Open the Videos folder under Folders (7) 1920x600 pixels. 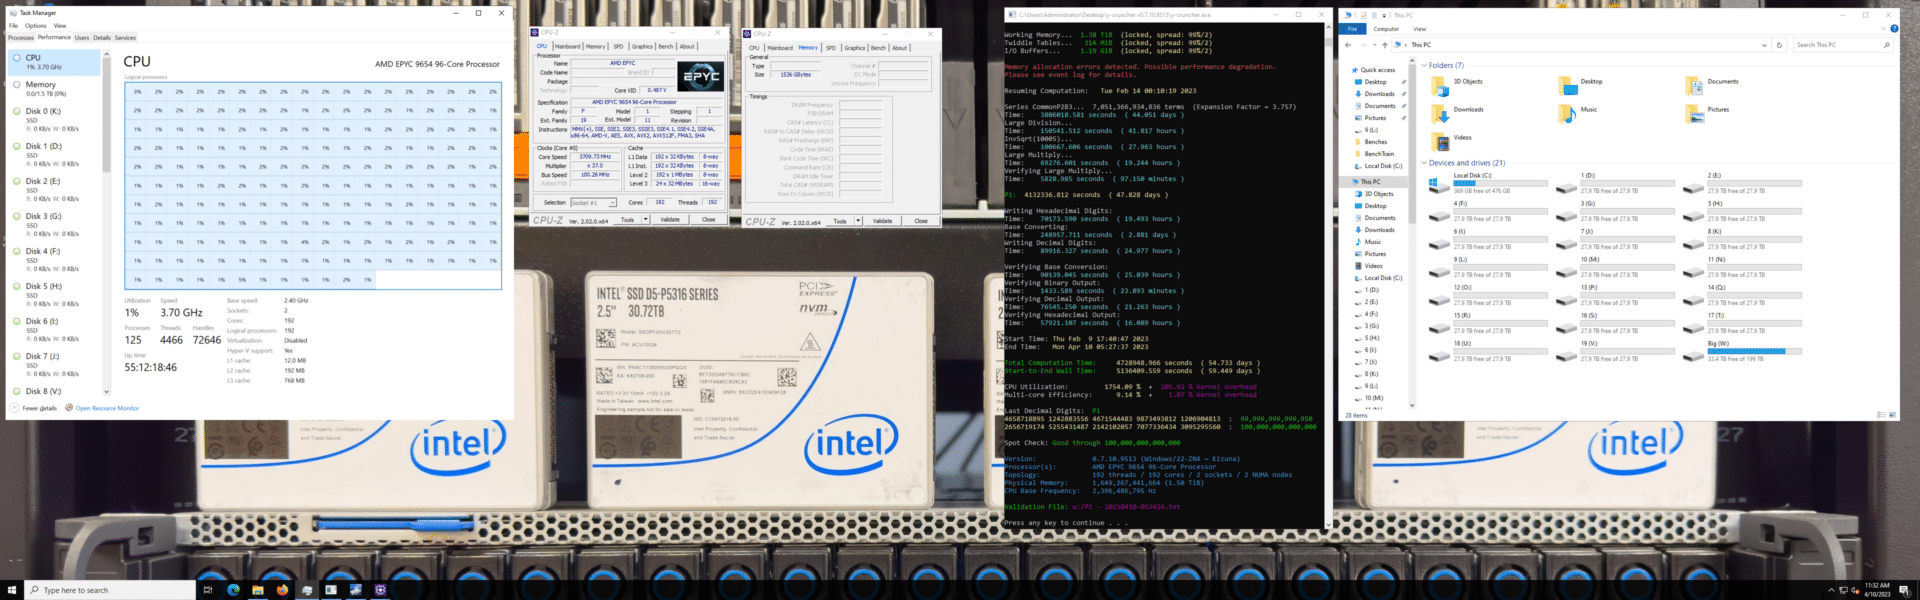coord(1452,141)
